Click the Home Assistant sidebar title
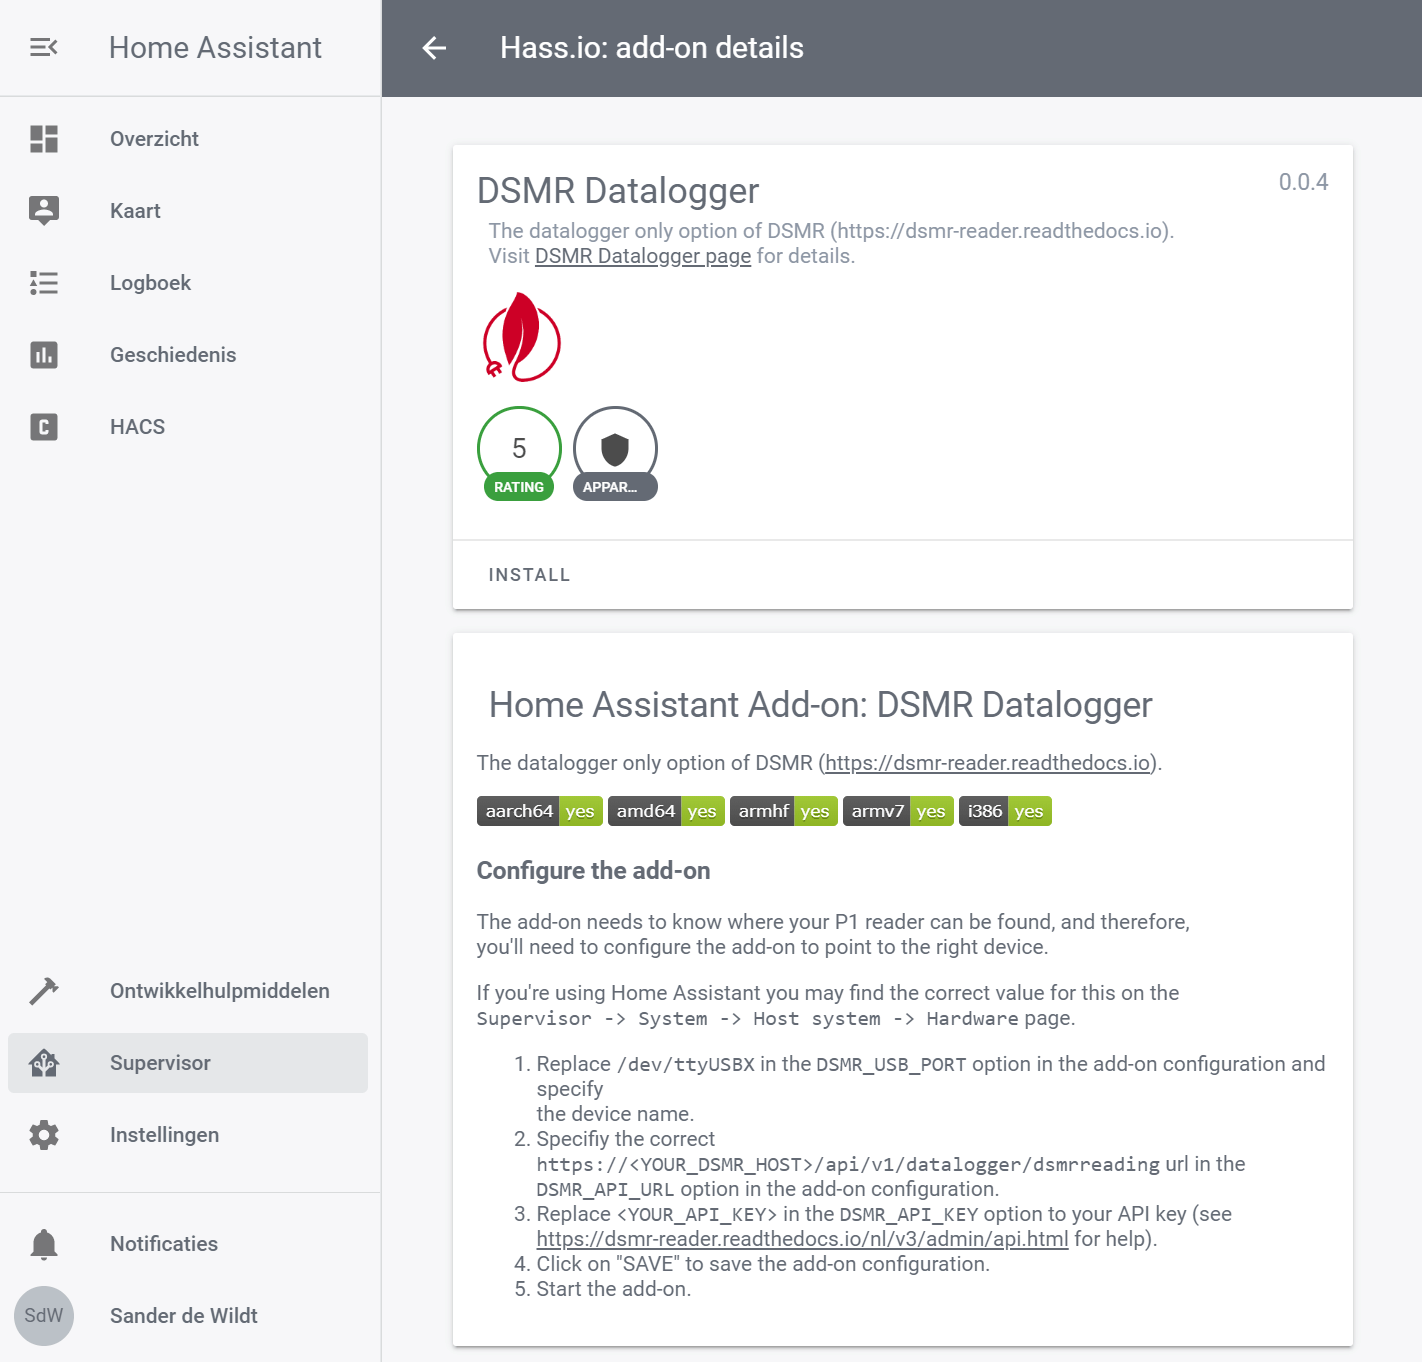The width and height of the screenshot is (1422, 1362). (x=215, y=47)
